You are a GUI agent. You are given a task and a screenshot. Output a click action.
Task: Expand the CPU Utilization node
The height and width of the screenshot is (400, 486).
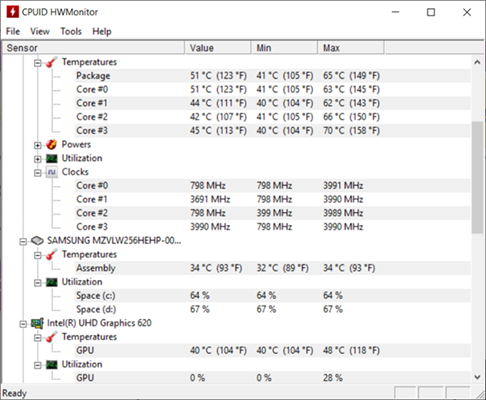pos(38,159)
